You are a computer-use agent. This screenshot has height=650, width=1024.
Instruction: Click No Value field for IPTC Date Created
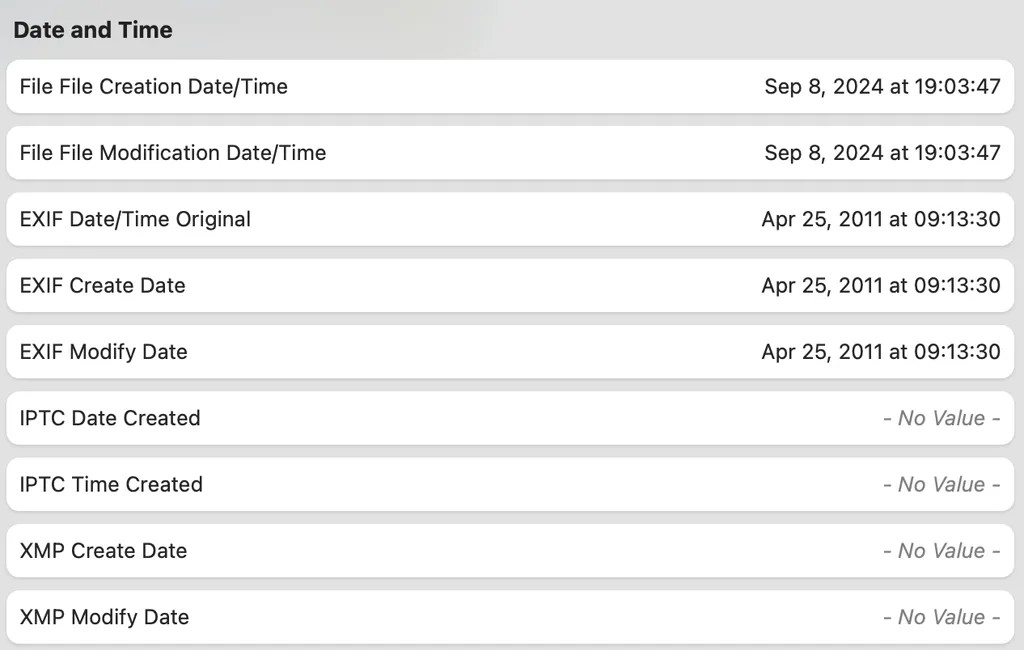point(941,418)
